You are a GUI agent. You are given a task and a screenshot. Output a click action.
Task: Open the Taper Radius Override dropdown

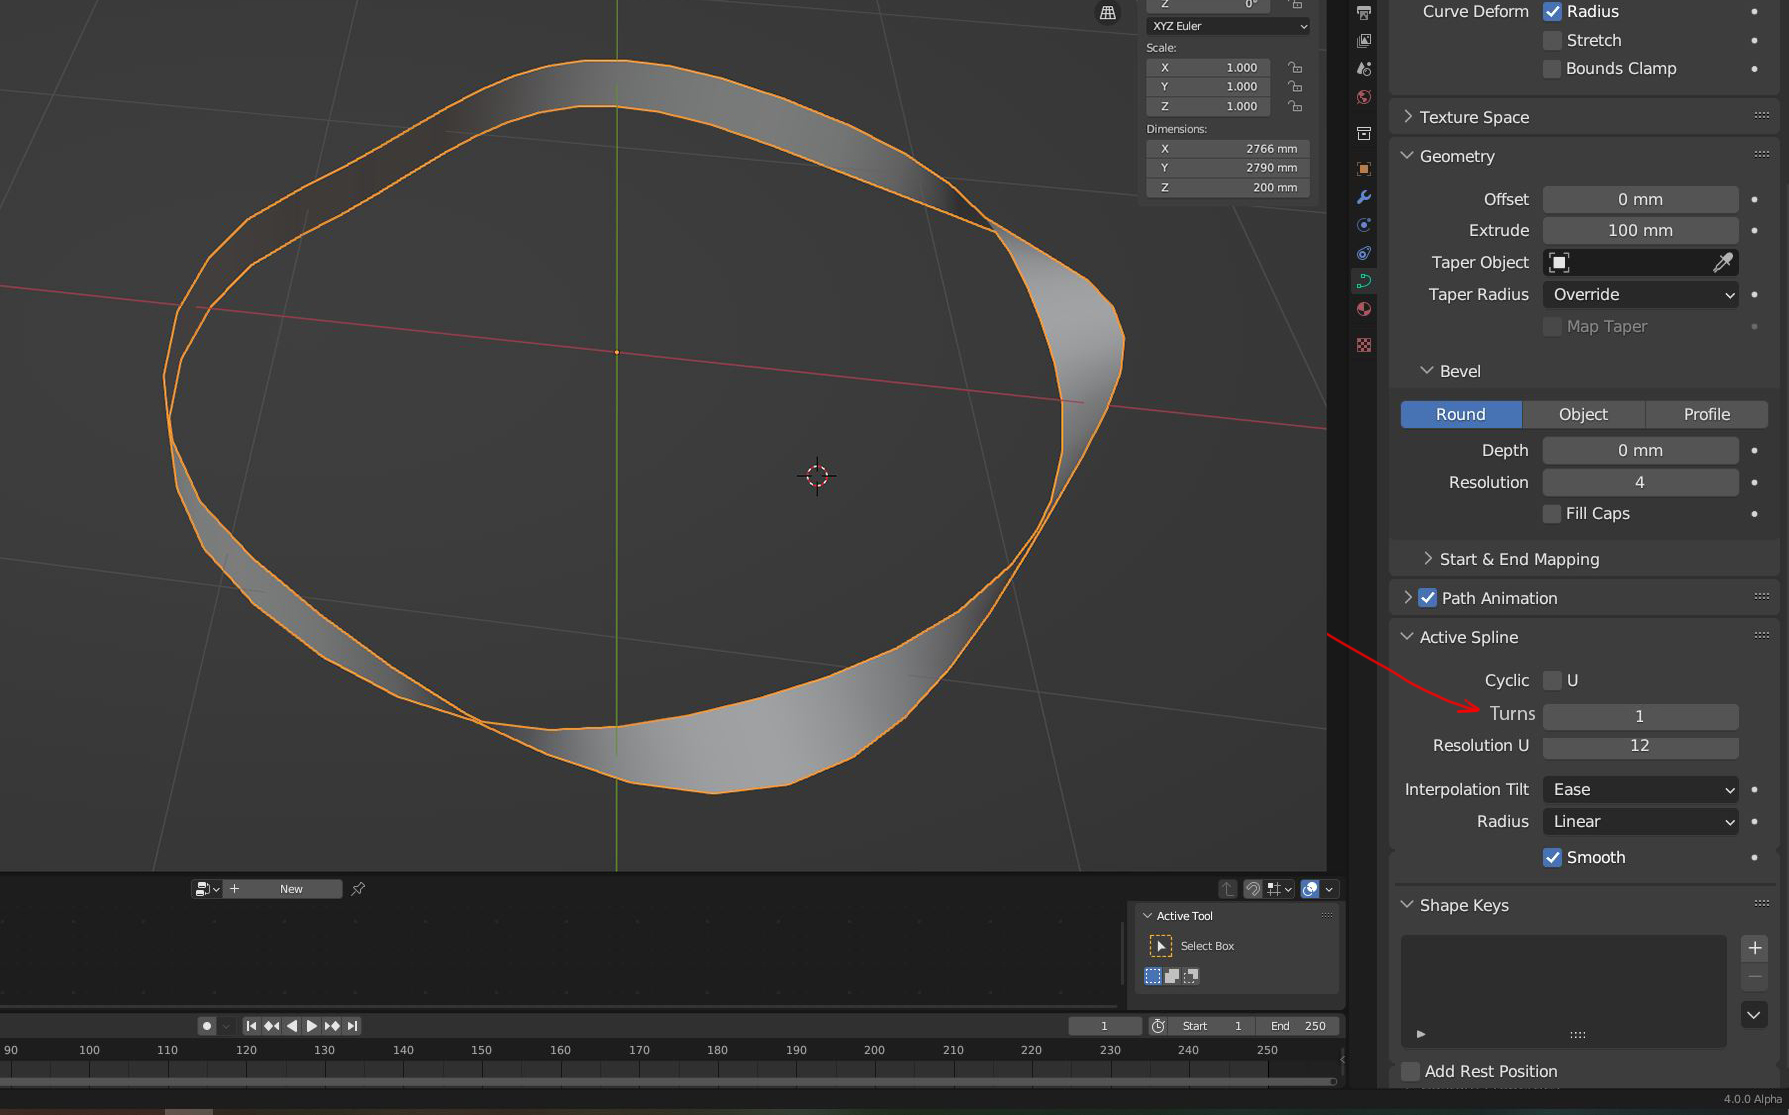(x=1640, y=294)
